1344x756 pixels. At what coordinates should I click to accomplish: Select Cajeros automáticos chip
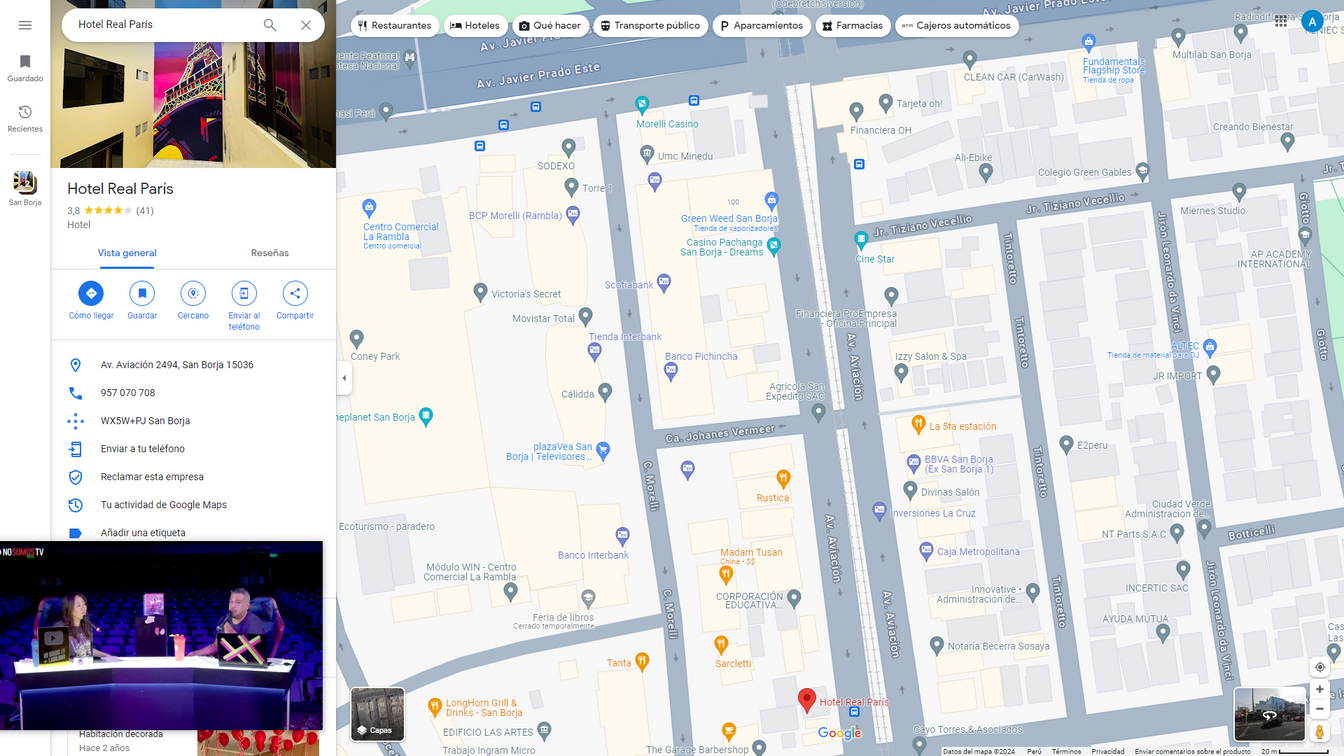pos(956,25)
